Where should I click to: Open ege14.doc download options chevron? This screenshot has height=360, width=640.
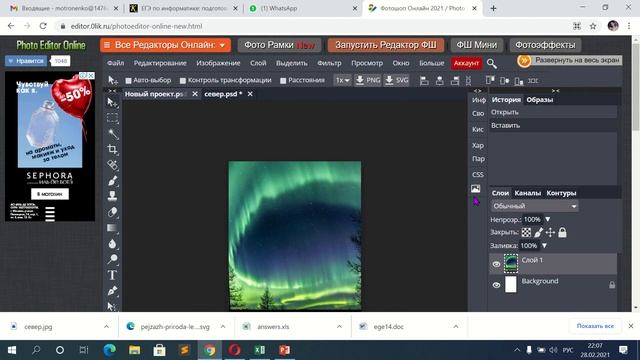point(456,327)
